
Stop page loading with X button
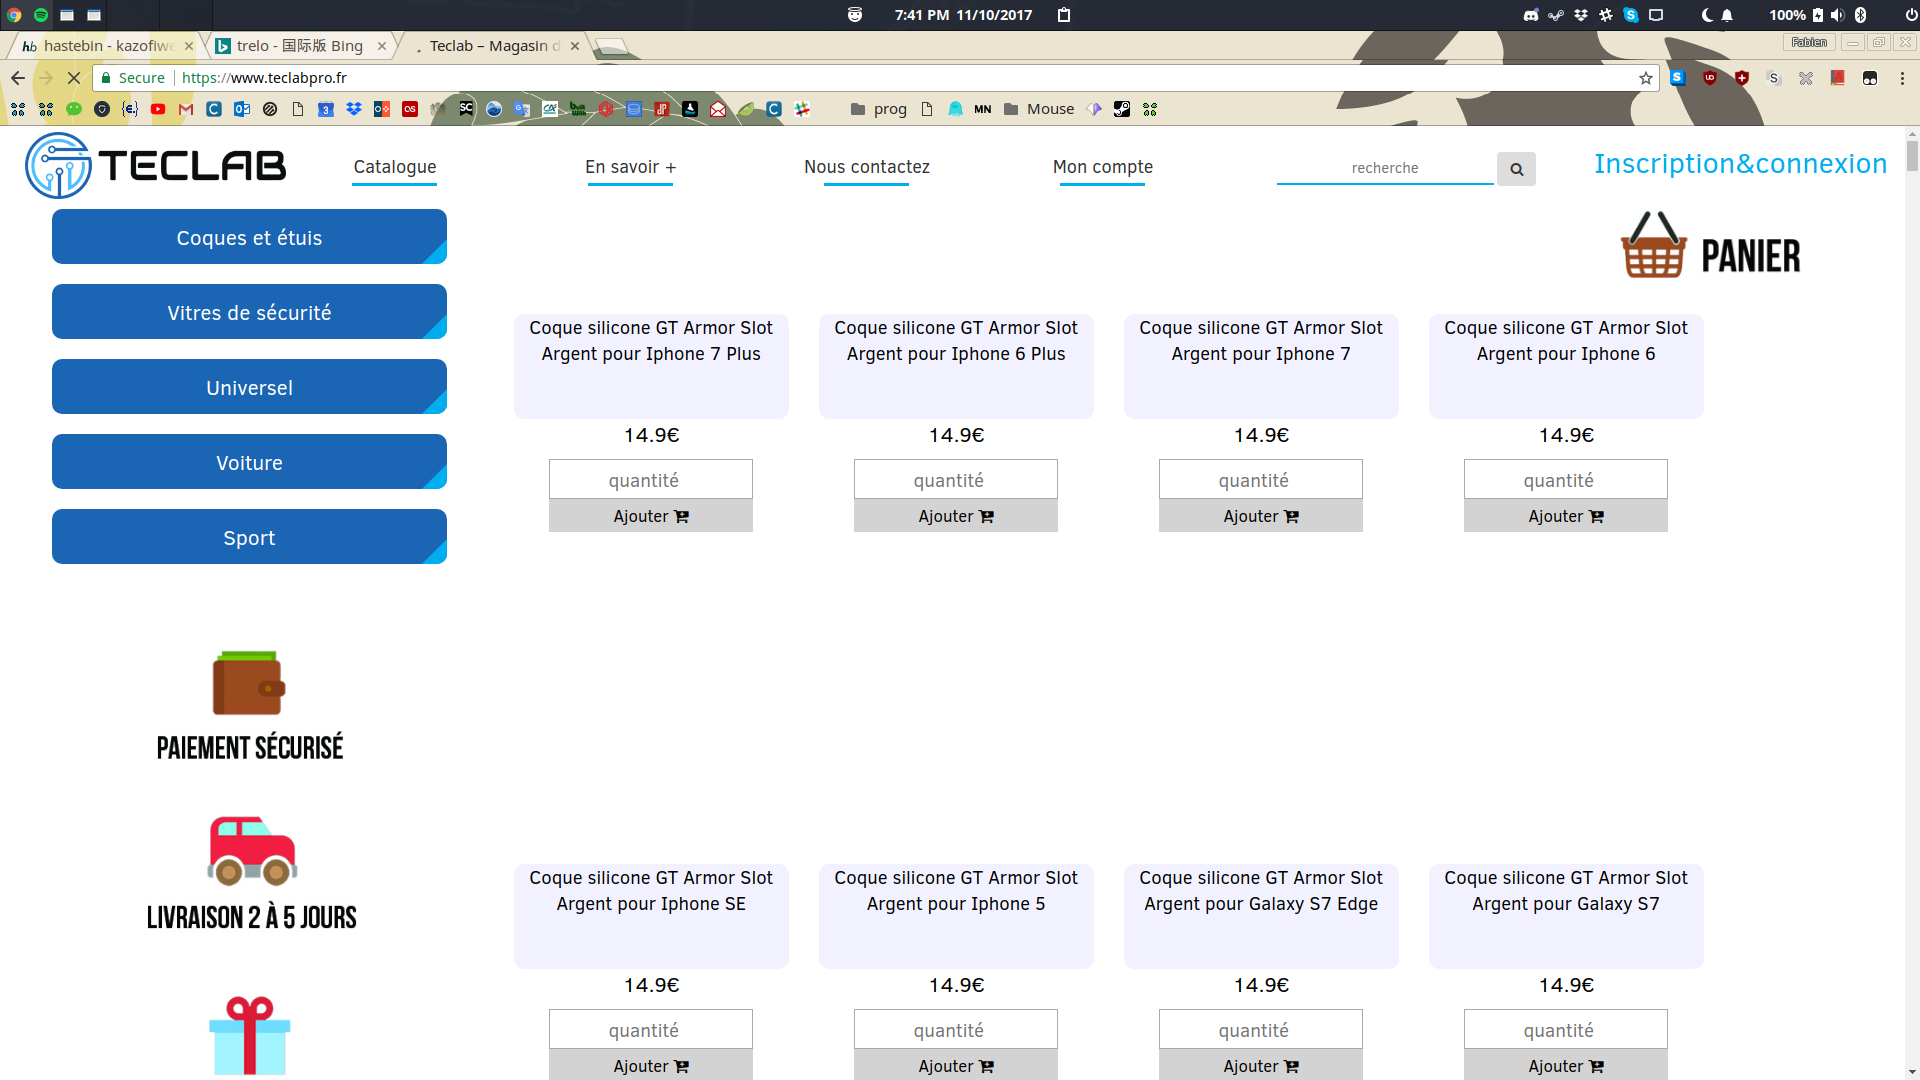[x=74, y=78]
